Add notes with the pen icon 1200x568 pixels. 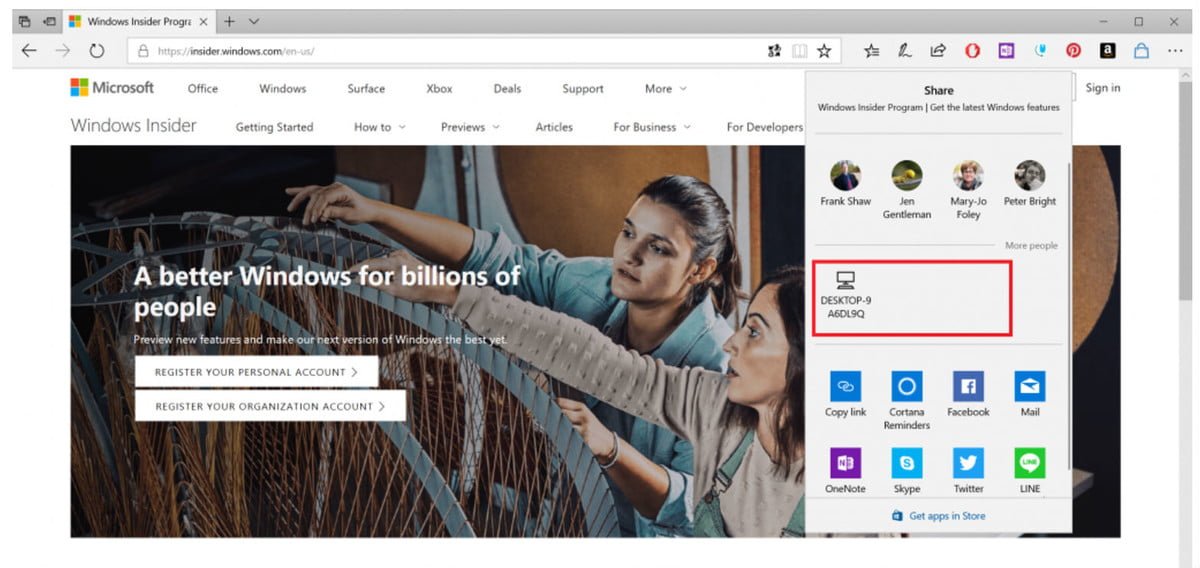click(x=905, y=50)
